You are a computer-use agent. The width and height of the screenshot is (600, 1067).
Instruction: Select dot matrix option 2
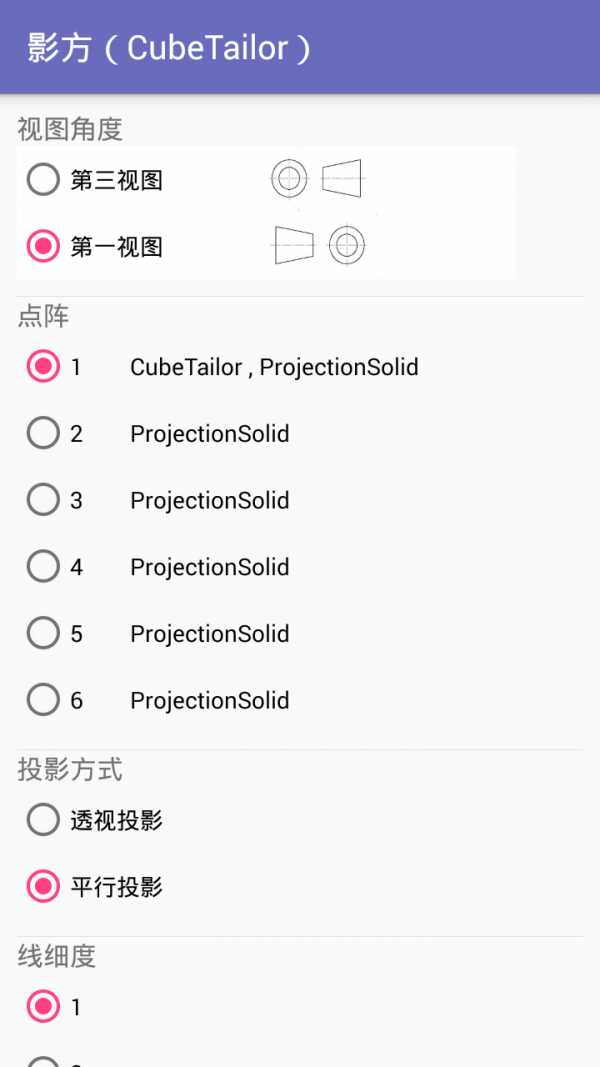point(43,433)
